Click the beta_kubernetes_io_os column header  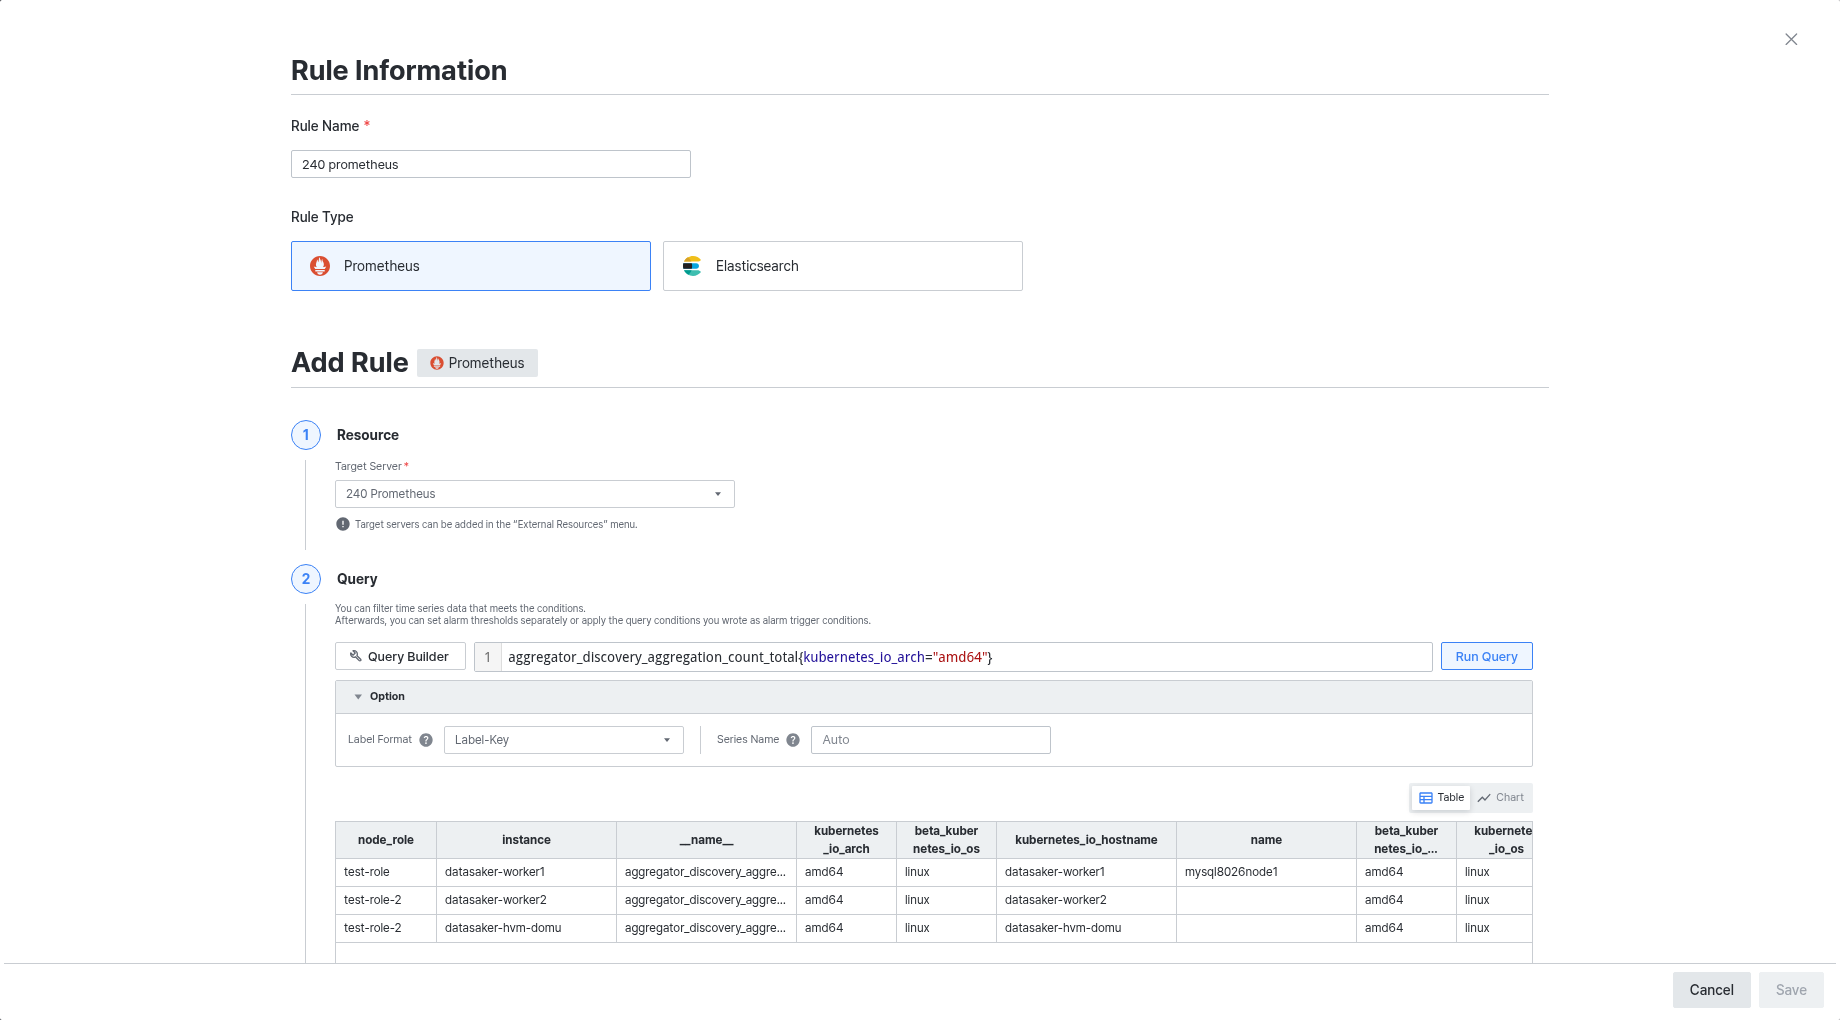(946, 840)
